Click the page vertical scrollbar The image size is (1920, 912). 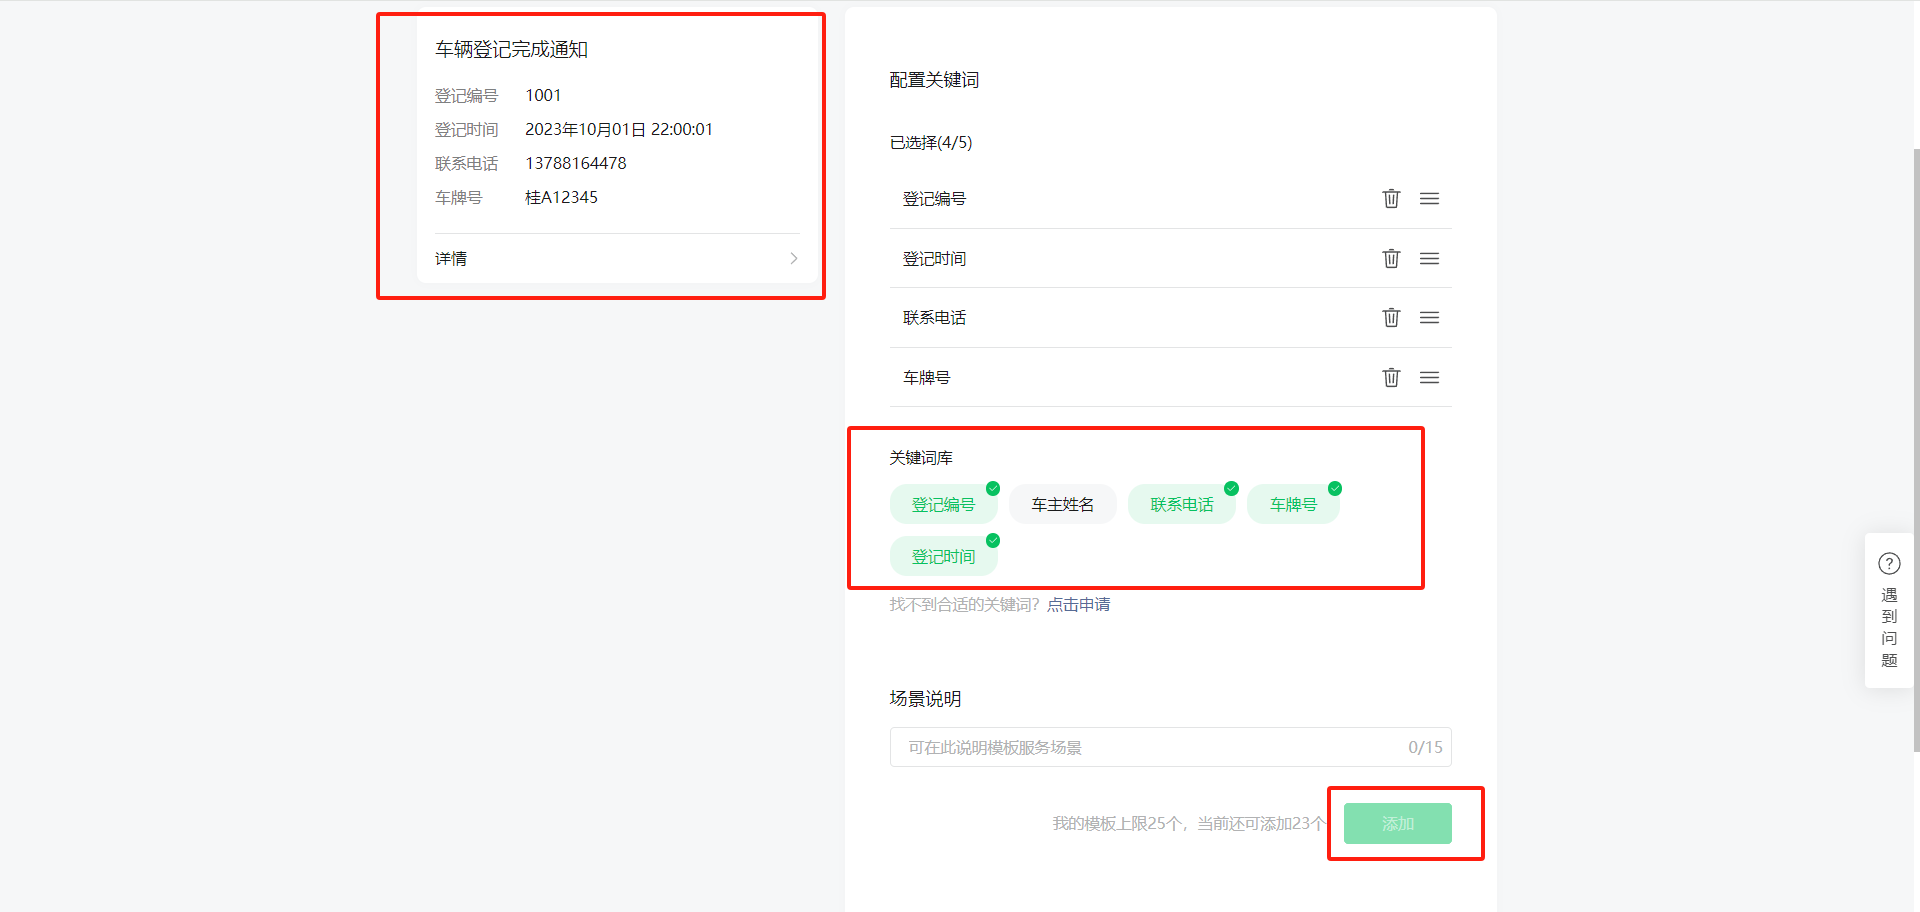tap(1916, 450)
